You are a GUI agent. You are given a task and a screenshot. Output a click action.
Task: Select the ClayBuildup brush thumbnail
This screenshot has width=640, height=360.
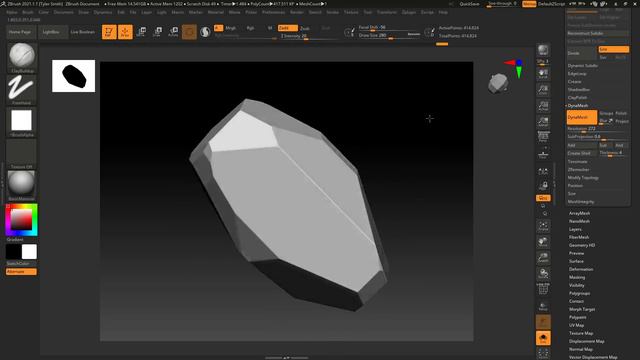(22, 56)
